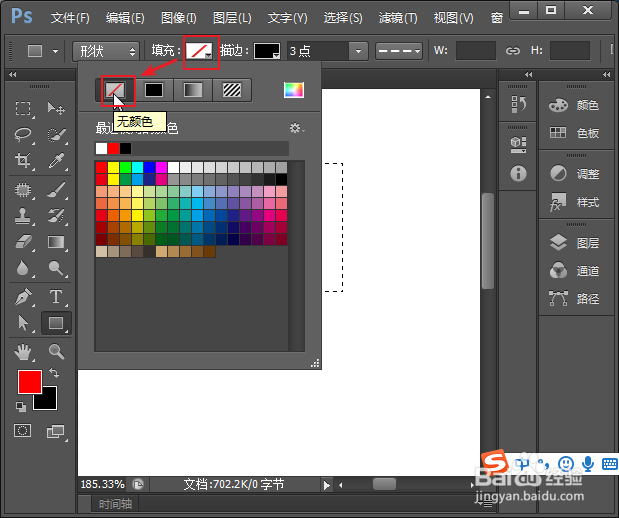Set fill type to Pattern
This screenshot has width=619, height=518.
[232, 90]
